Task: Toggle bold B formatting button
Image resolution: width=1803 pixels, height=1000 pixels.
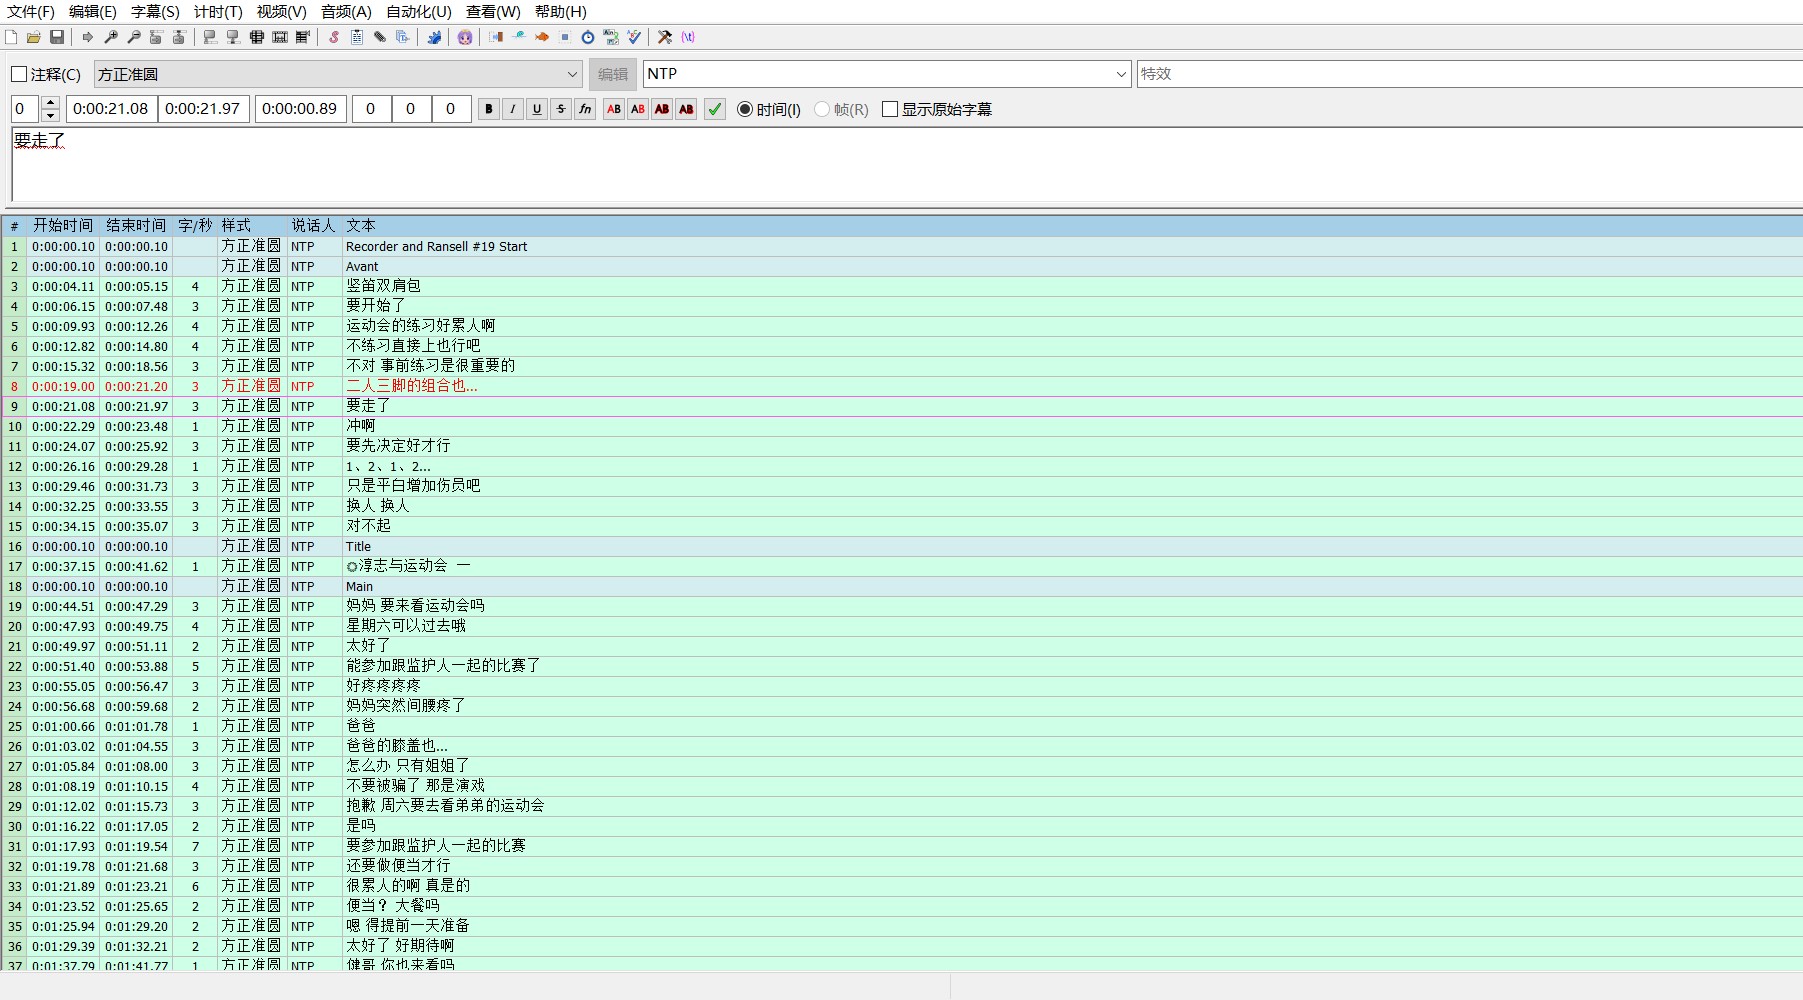Action: pos(489,109)
